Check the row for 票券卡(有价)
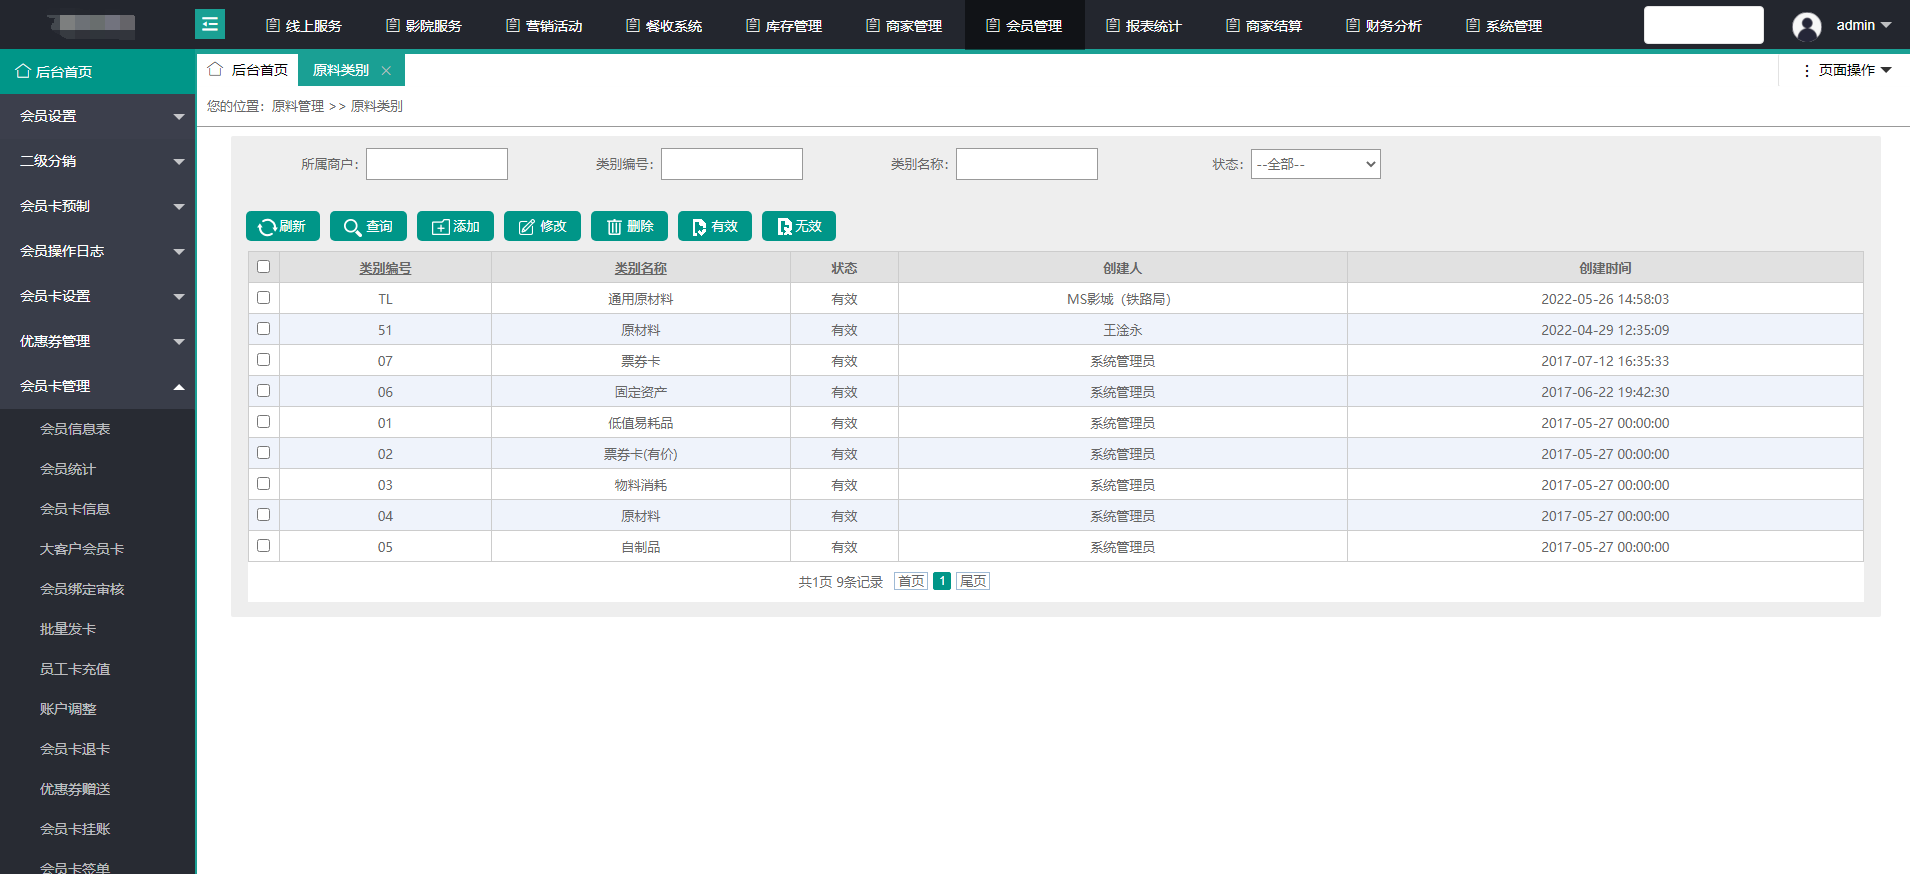Screen dimensions: 1910x874 coord(263,452)
